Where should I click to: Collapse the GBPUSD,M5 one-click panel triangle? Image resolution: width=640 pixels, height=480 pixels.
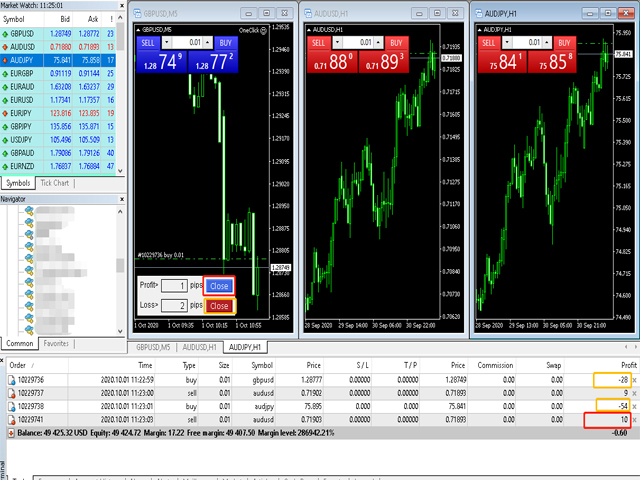click(x=138, y=30)
